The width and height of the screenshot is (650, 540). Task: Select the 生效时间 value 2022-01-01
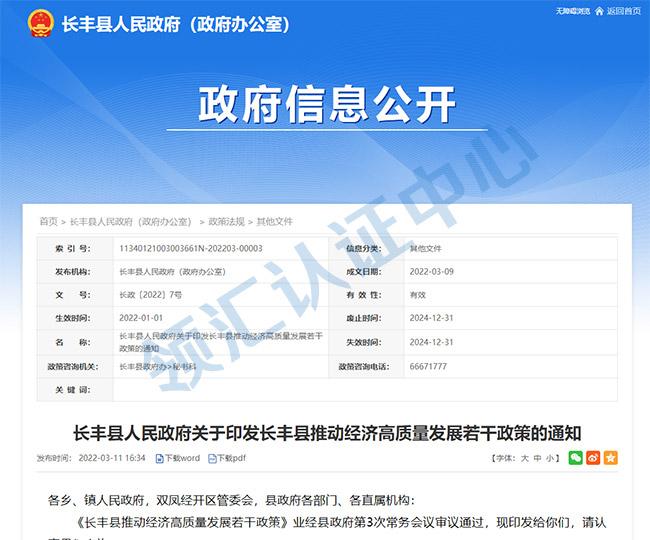coord(141,318)
